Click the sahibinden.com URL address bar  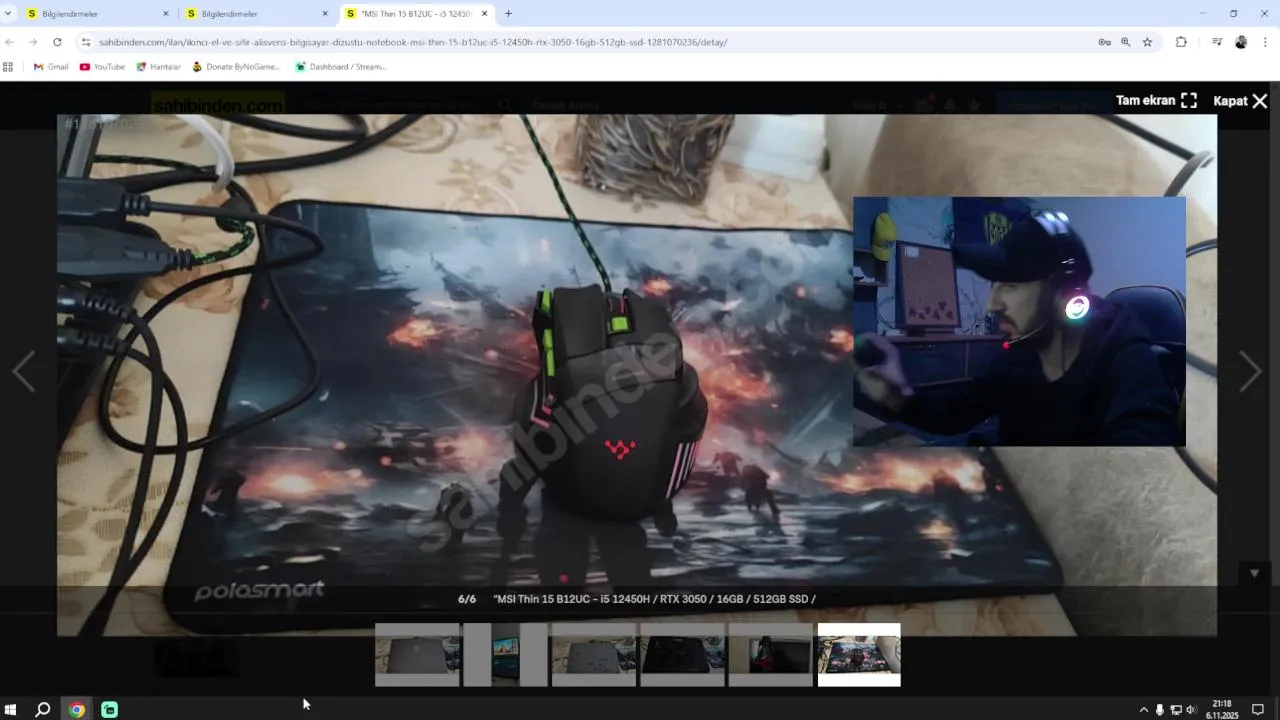click(x=590, y=42)
